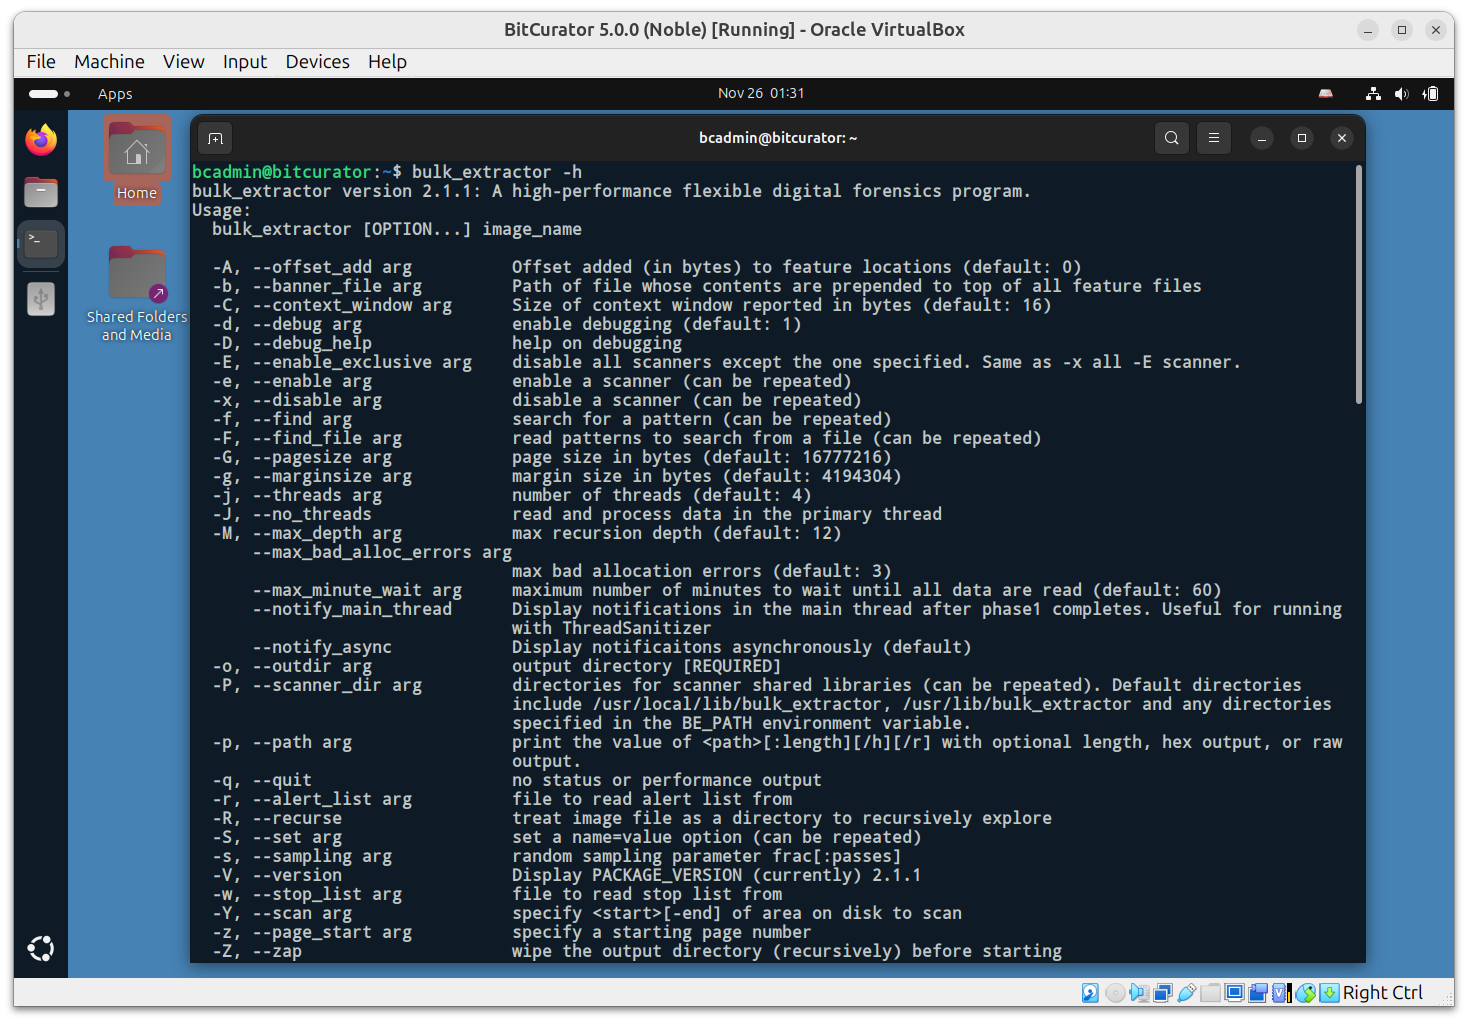Click the VirtualBox optical disc status icon
The width and height of the screenshot is (1468, 1023).
tap(1115, 992)
